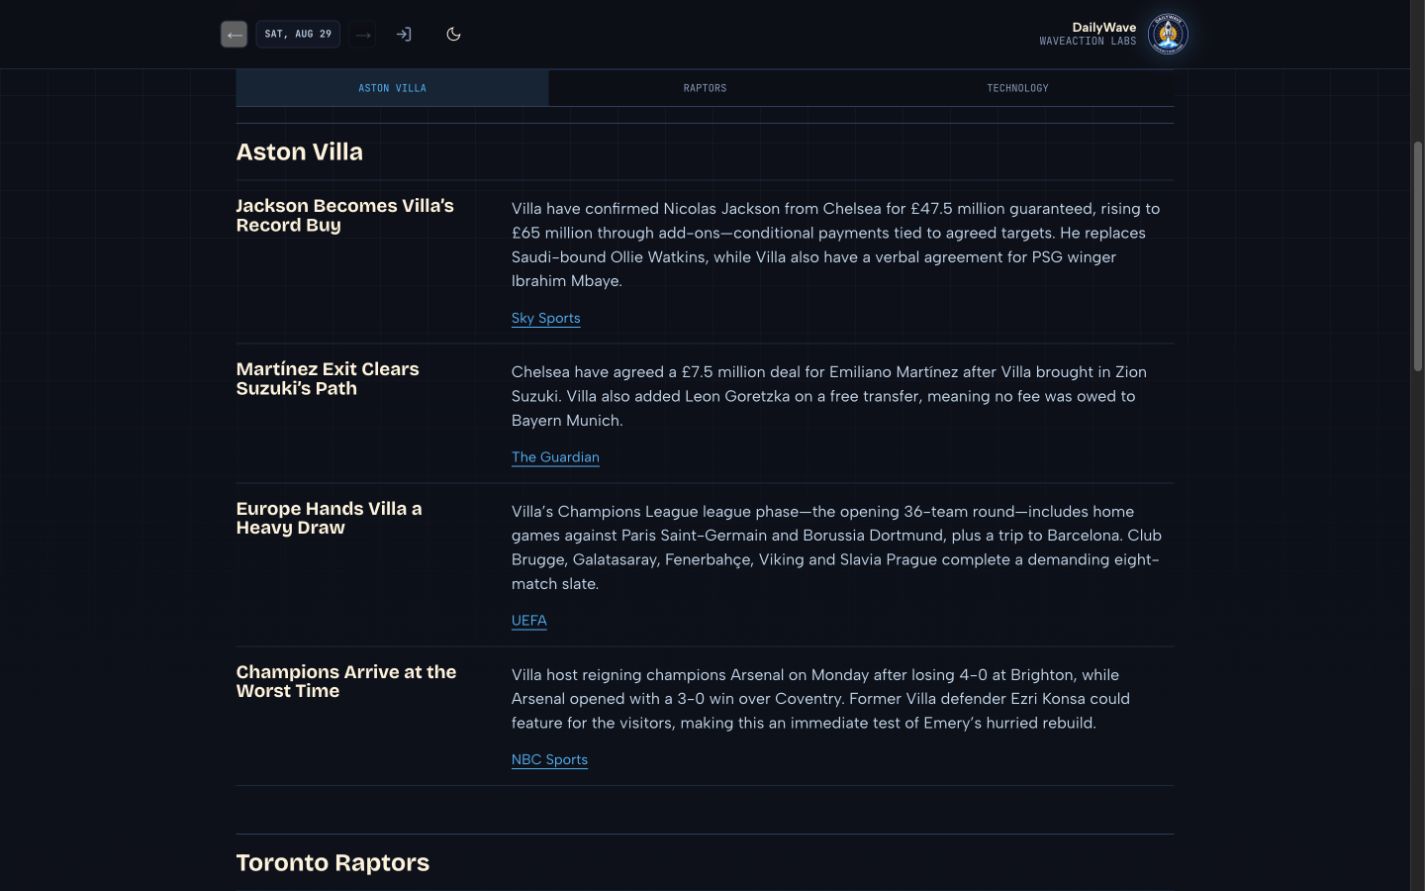The image size is (1425, 891).
Task: Click the "Aston Villa" section heading
Action: coord(299,152)
